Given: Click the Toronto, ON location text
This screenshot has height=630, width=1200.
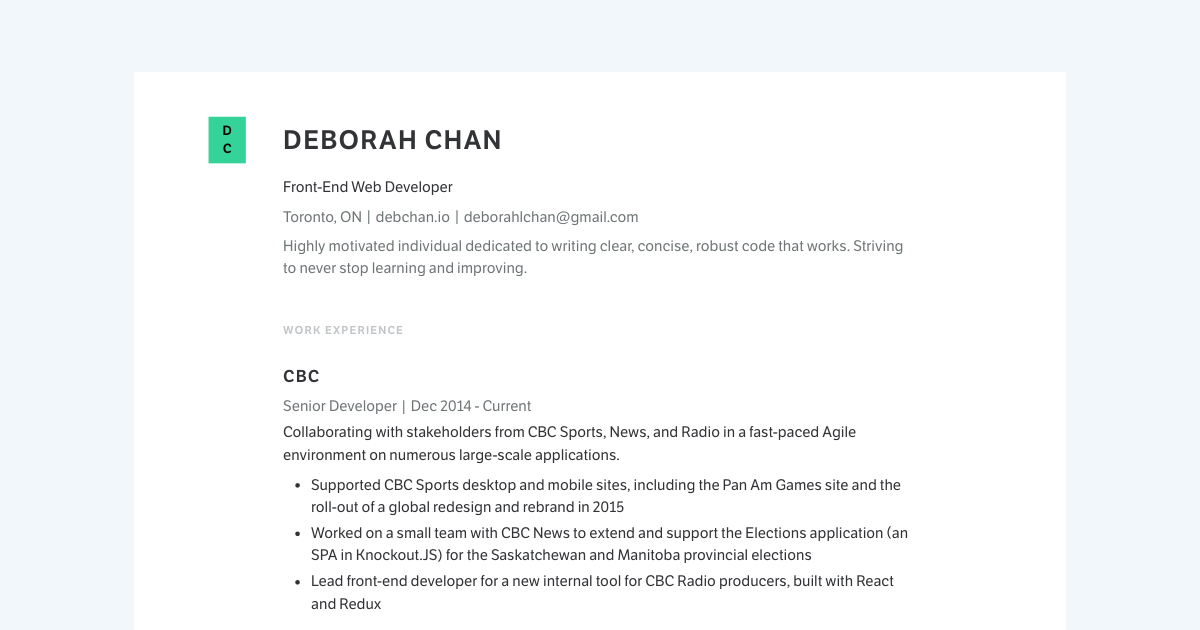Looking at the screenshot, I should 322,217.
